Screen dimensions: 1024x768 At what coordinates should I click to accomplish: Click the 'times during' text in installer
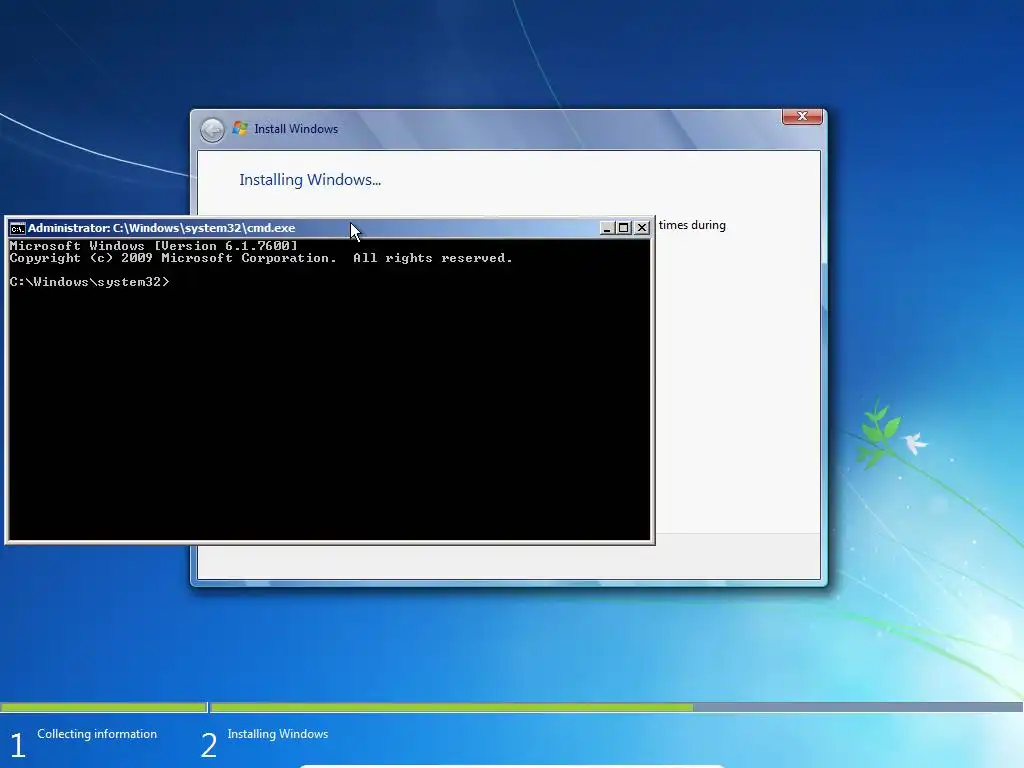(692, 225)
